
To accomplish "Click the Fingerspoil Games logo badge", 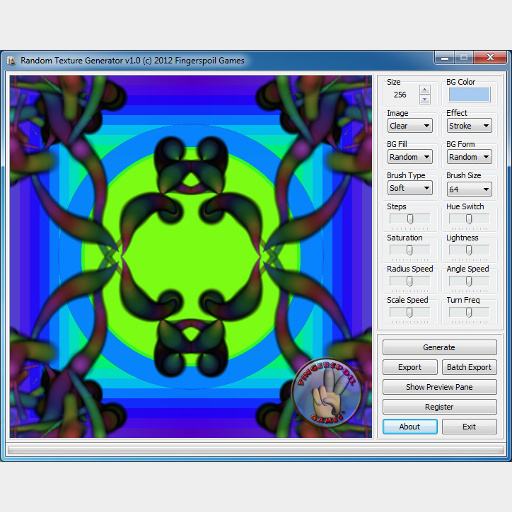I will (x=327, y=393).
